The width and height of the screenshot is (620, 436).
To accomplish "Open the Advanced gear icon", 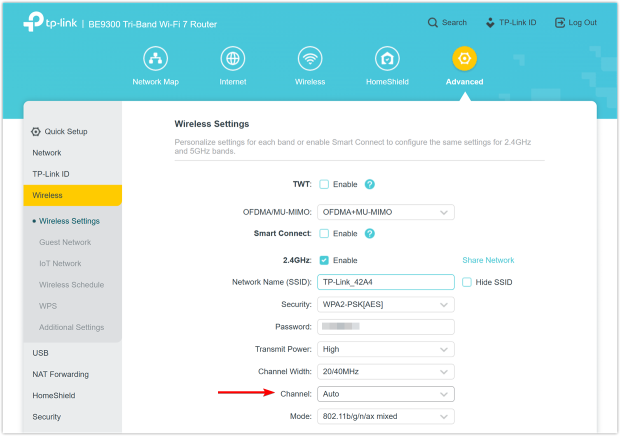I will [464, 59].
